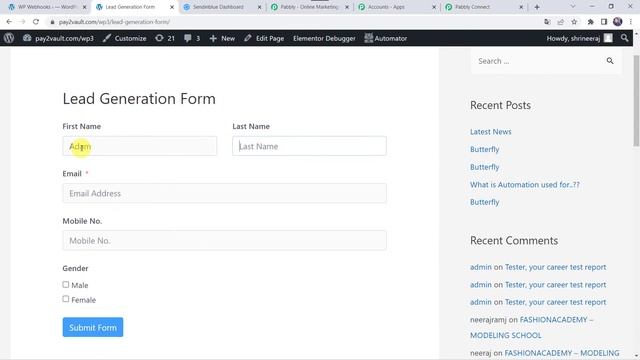Open Elementor Debugger menu
Image resolution: width=640 pixels, height=360 pixels.
click(324, 38)
